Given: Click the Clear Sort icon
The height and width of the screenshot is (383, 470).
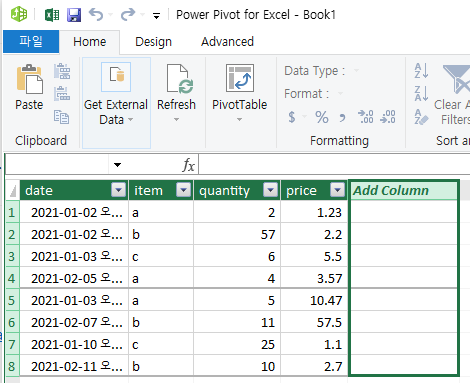Looking at the screenshot, I should point(421,117).
